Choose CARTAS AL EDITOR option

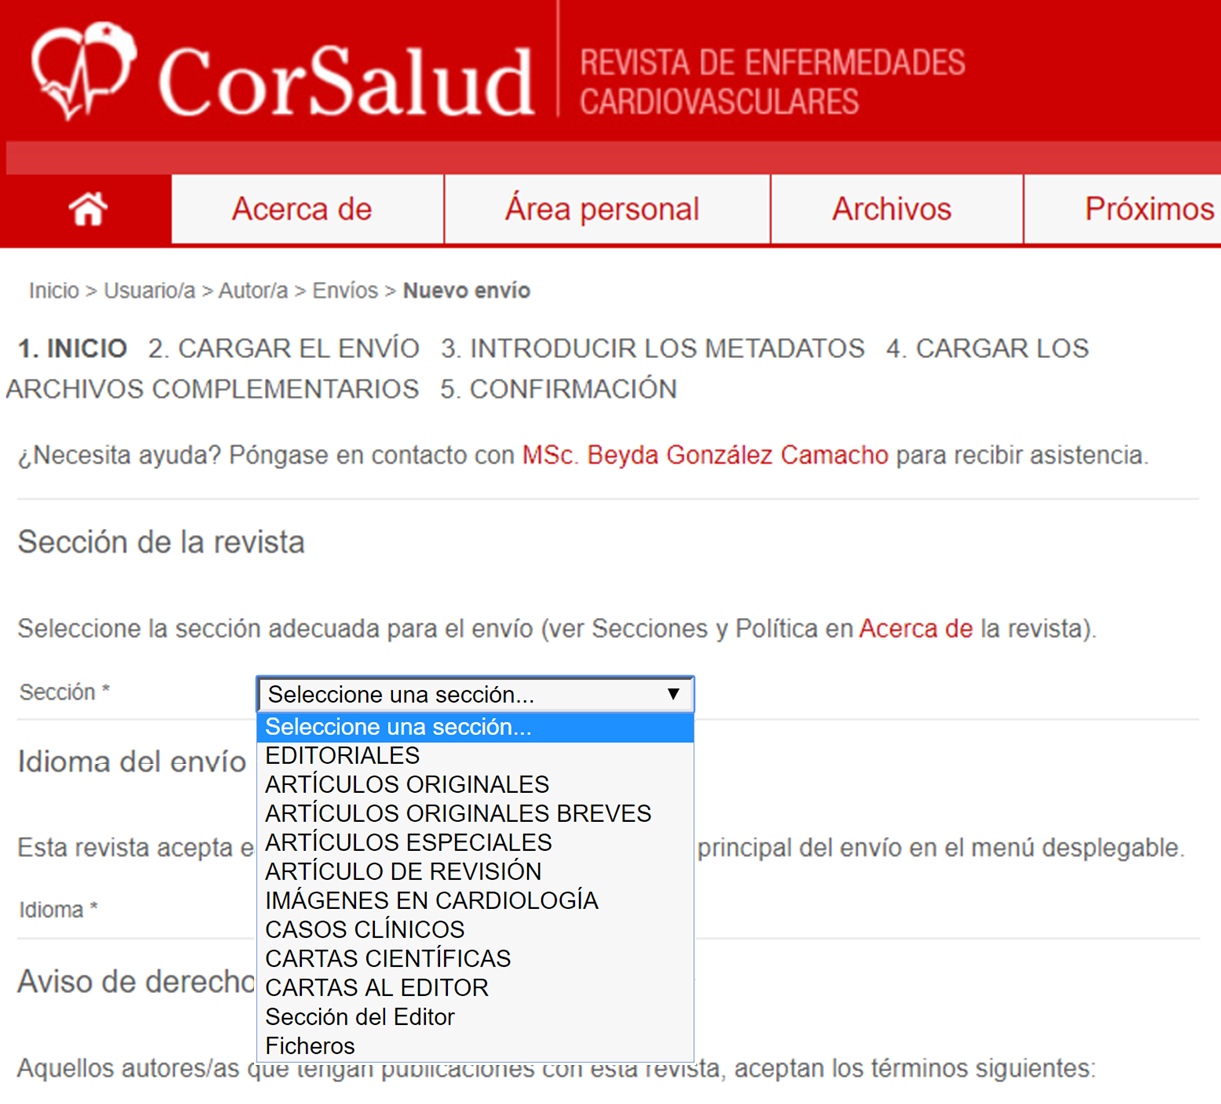pyautogui.click(x=376, y=988)
